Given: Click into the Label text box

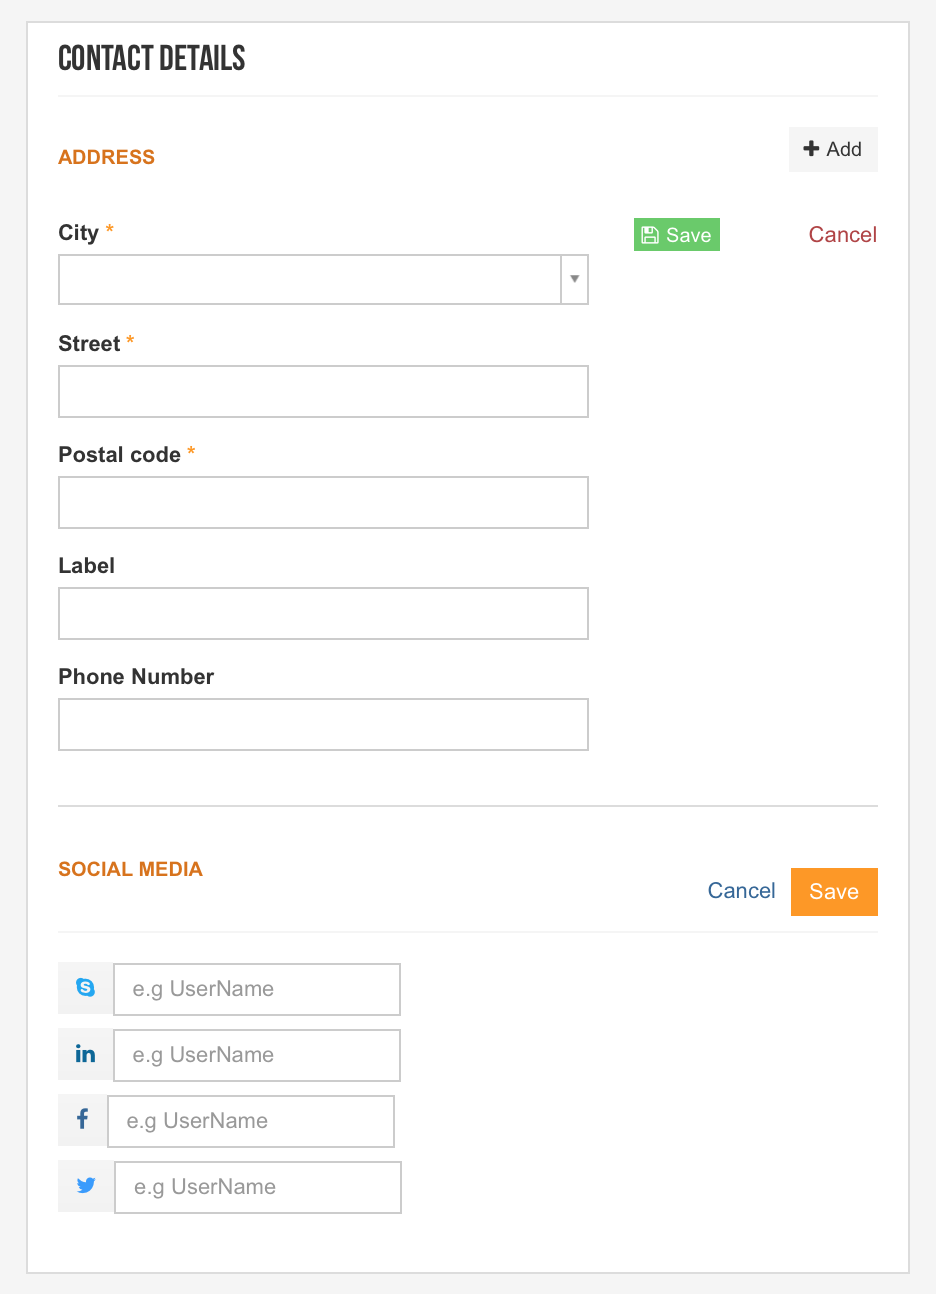Looking at the screenshot, I should (x=323, y=613).
